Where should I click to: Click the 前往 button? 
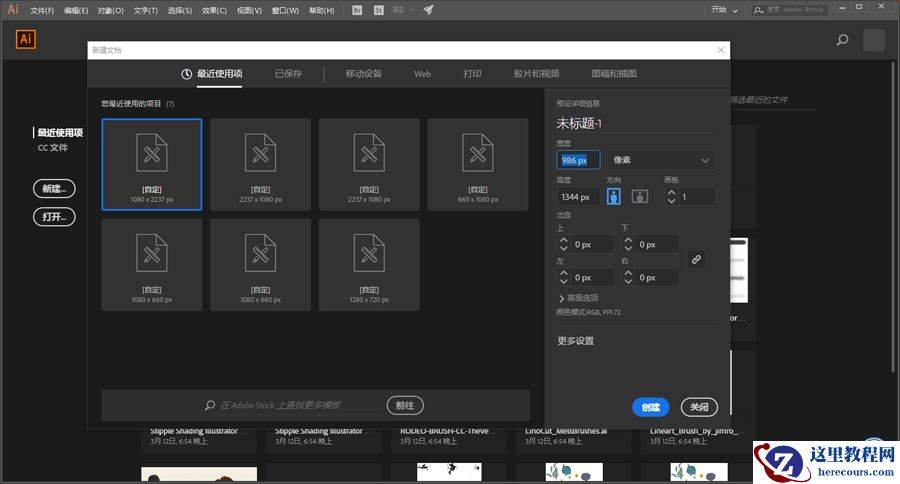tap(405, 405)
